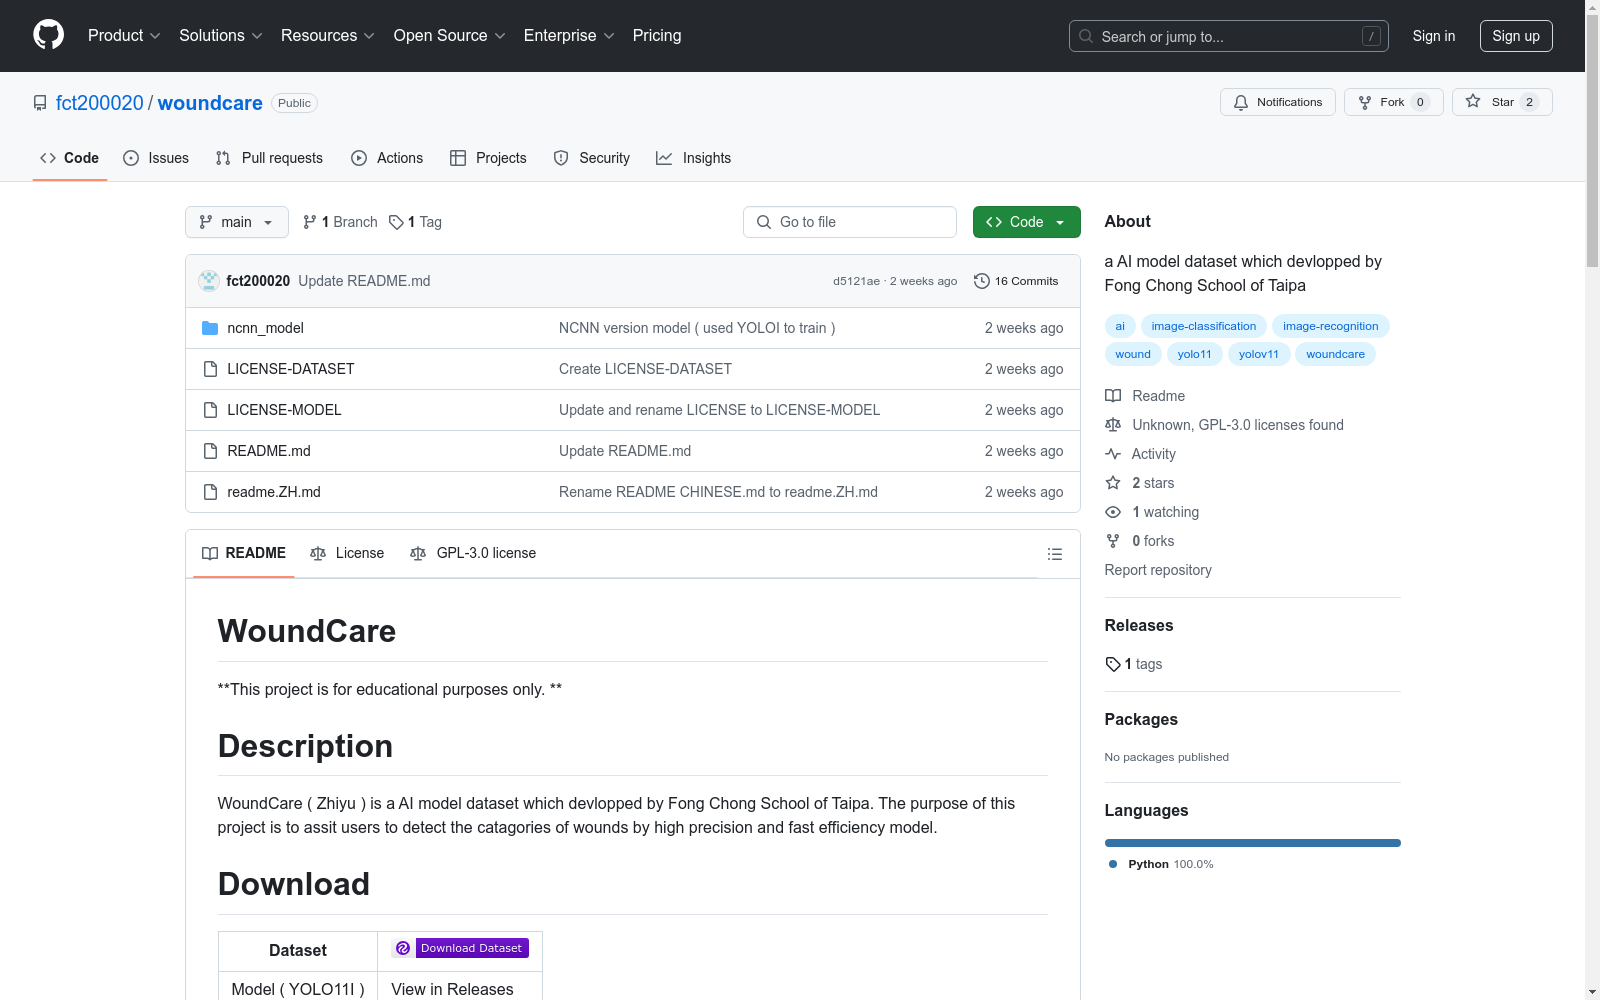Click the LICENSE-DATASET file icon
This screenshot has height=1000, width=1600.
[x=210, y=369]
